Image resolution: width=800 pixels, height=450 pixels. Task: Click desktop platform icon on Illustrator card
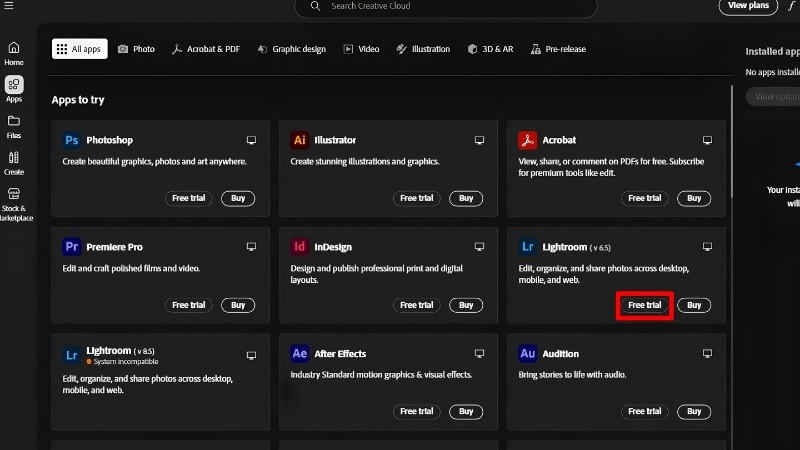479,140
